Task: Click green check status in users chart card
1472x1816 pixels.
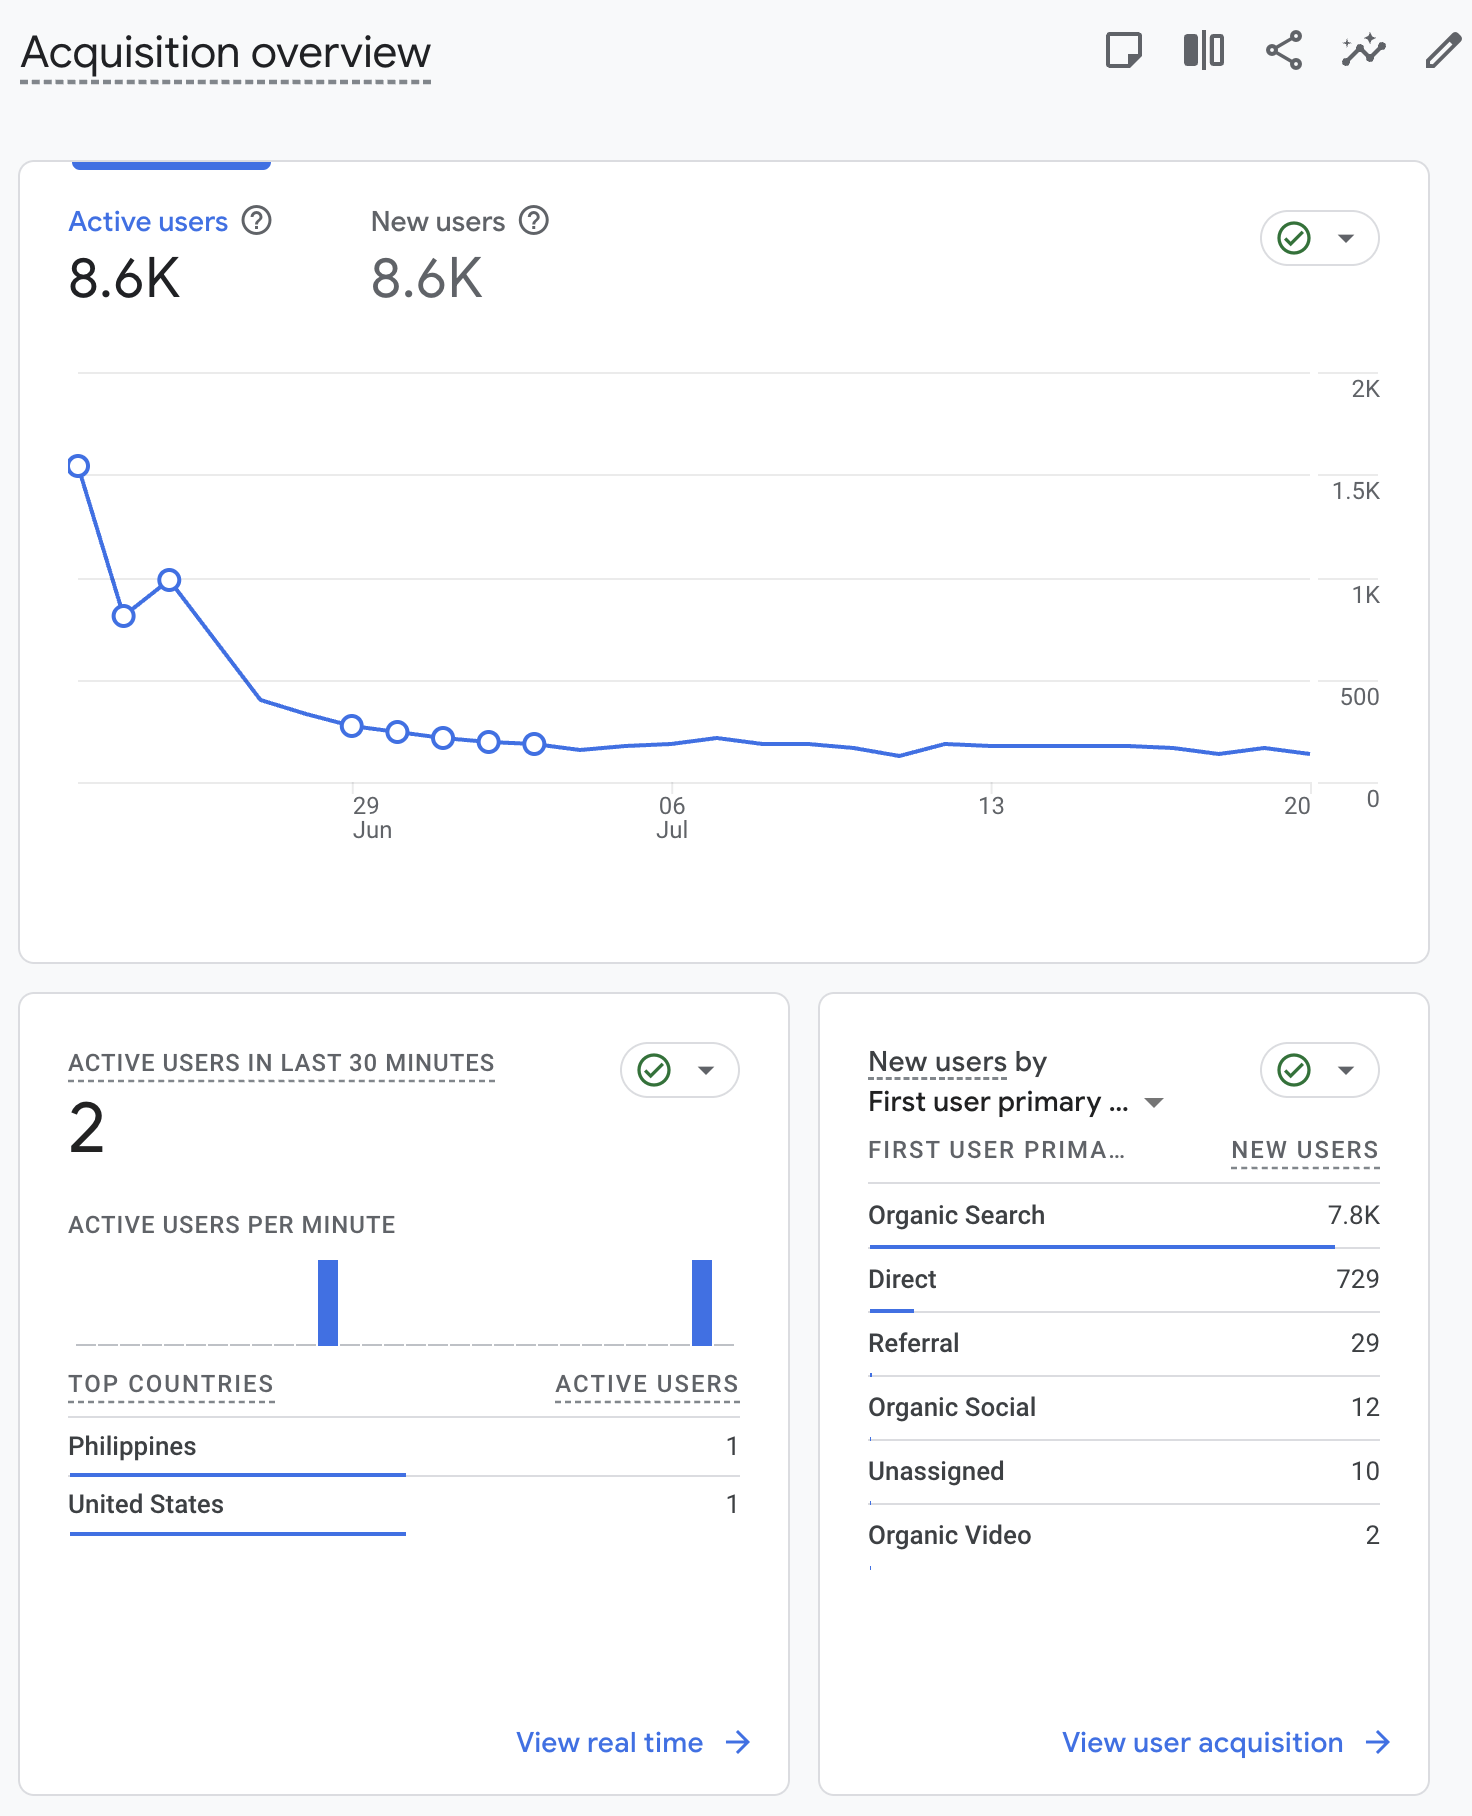Action: coord(1294,238)
